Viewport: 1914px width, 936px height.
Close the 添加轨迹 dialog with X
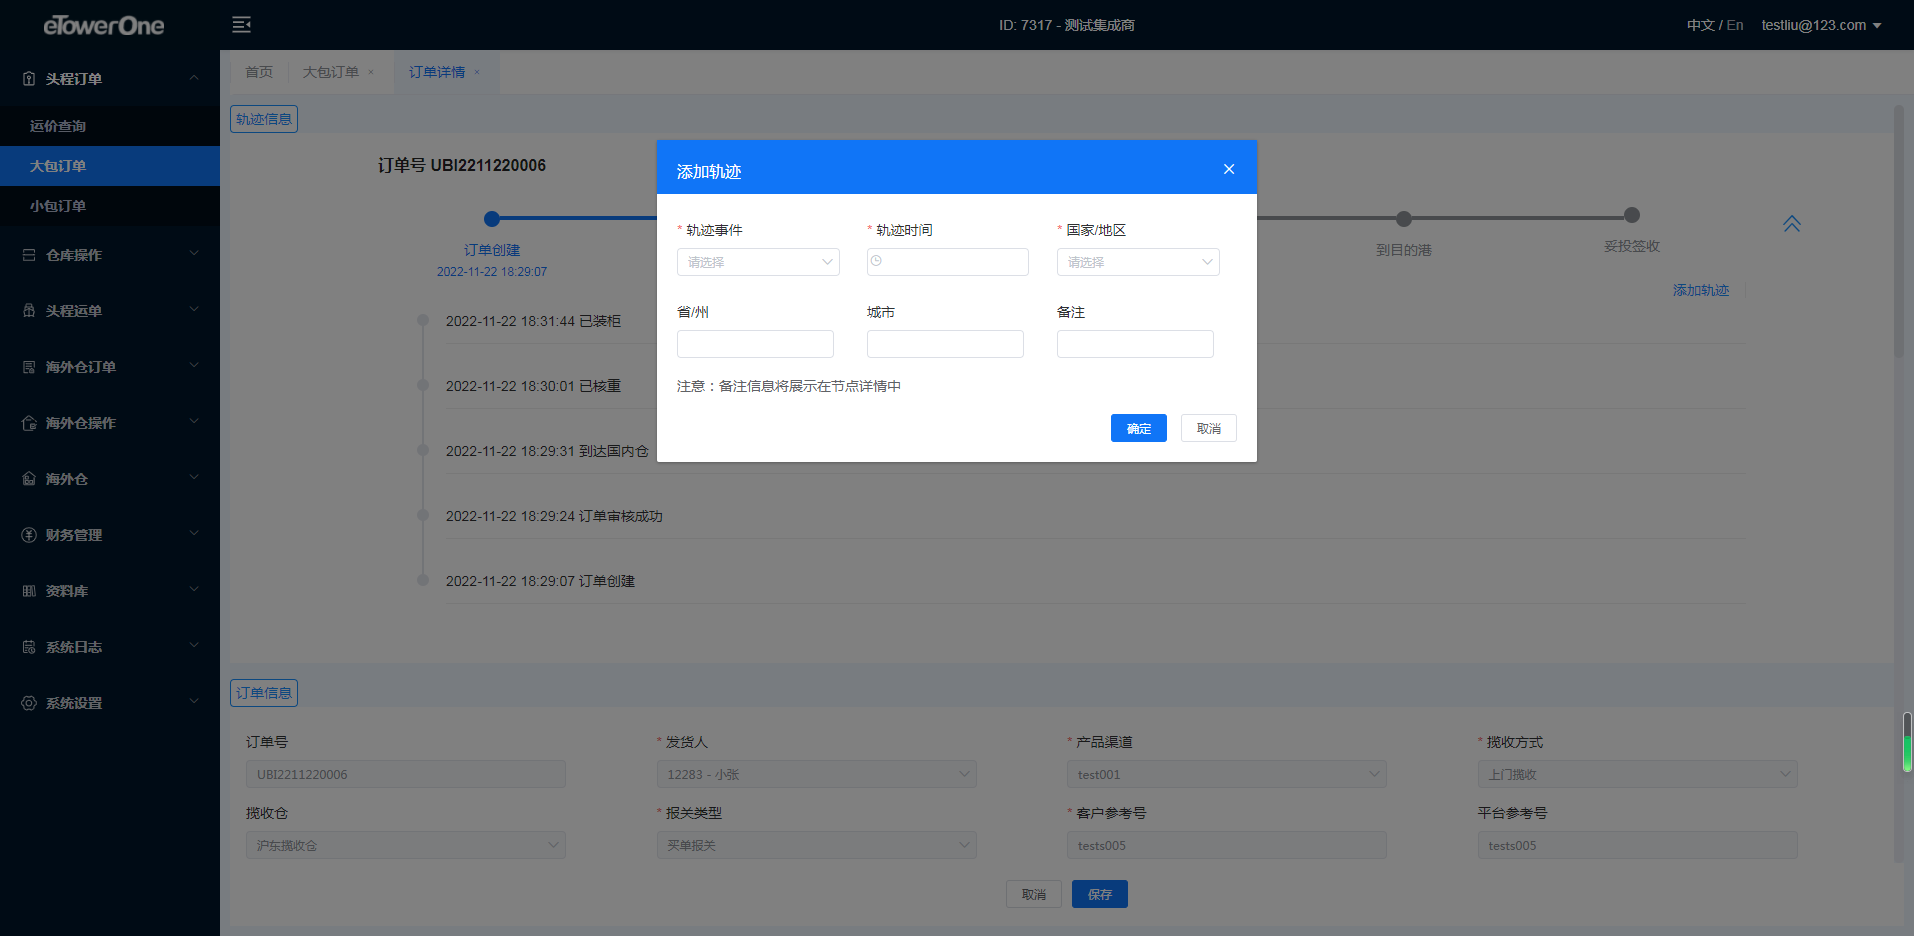pos(1228,169)
